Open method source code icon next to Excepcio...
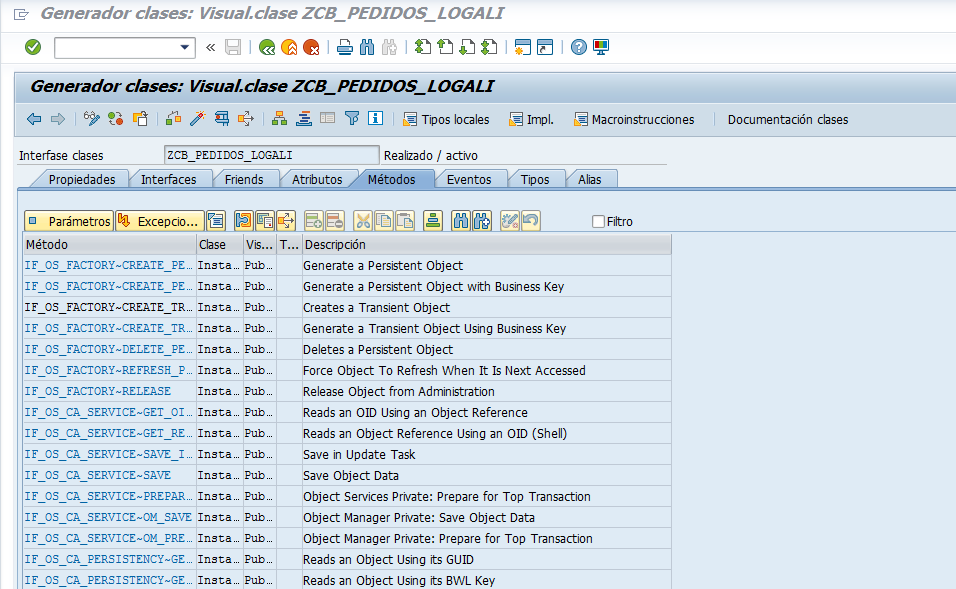Screen dimensions: 956x589 coord(216,221)
